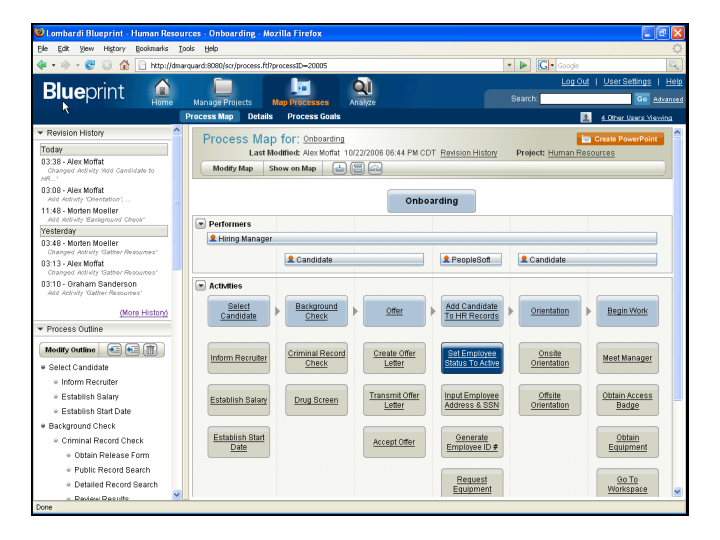Click the first indent icon beside Modify Outline
720x540 pixels.
(113, 349)
